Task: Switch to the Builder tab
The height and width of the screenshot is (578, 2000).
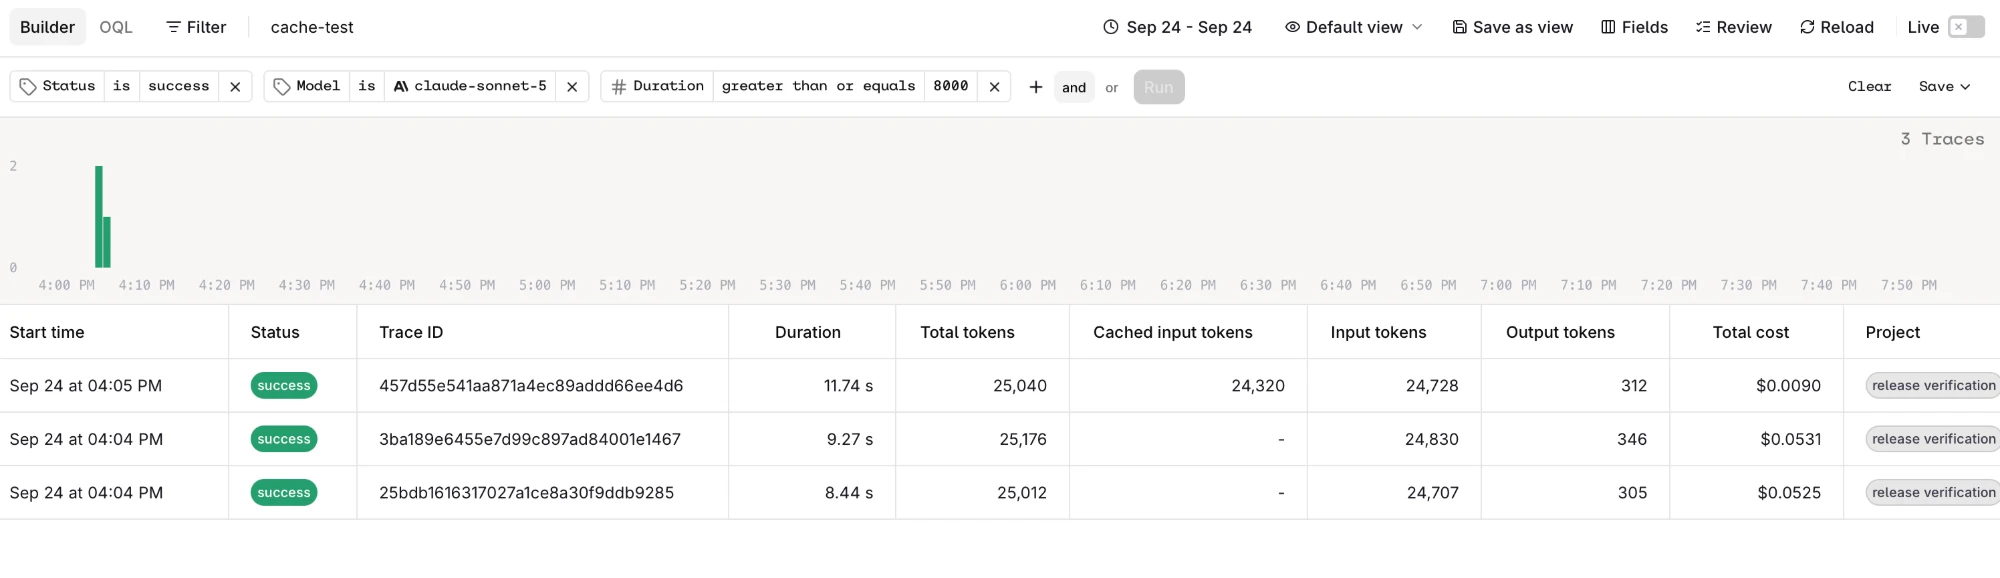Action: coord(48,27)
